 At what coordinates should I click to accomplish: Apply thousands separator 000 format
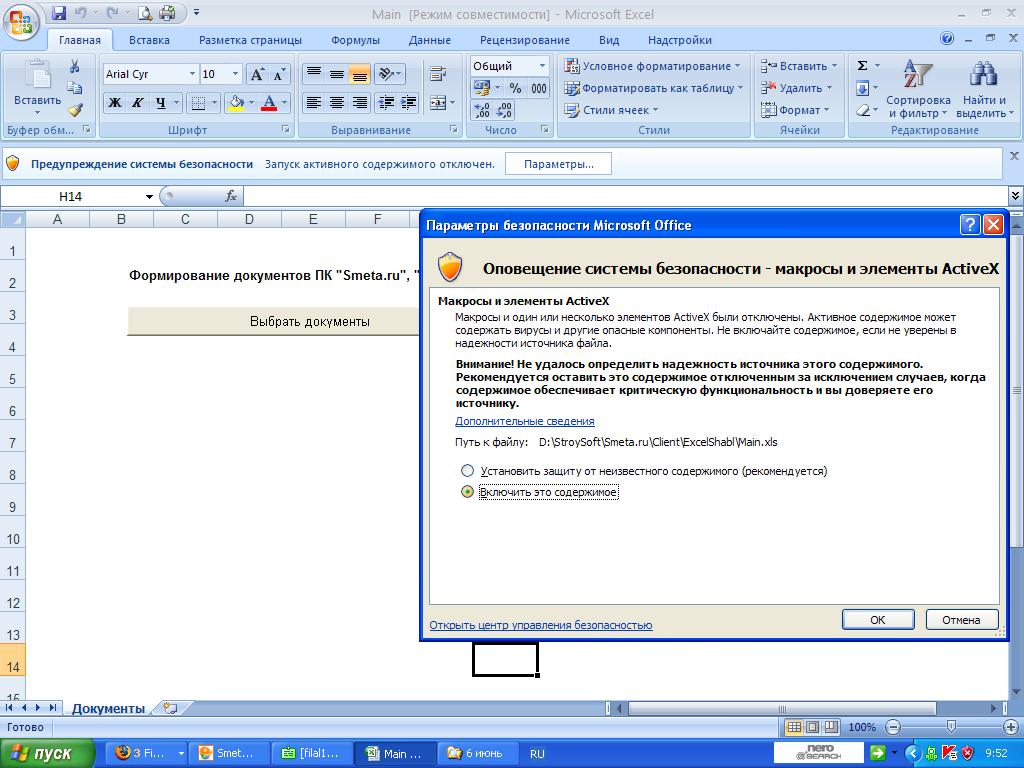pyautogui.click(x=539, y=88)
